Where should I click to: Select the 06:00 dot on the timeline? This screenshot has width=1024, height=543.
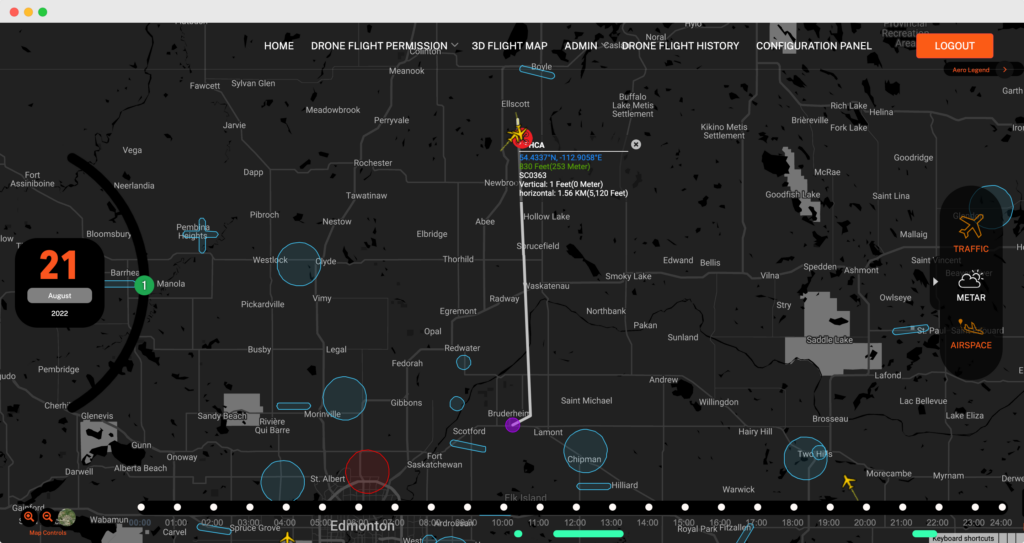[359, 507]
